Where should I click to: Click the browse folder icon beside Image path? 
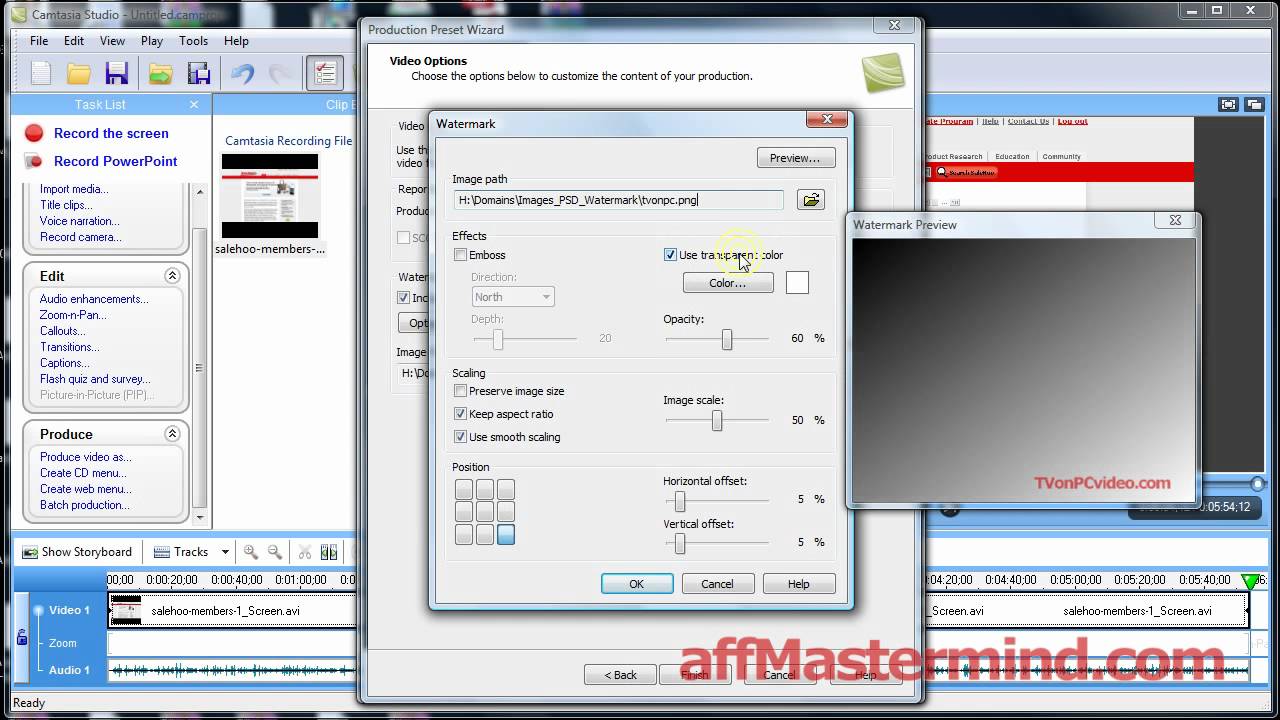(811, 200)
